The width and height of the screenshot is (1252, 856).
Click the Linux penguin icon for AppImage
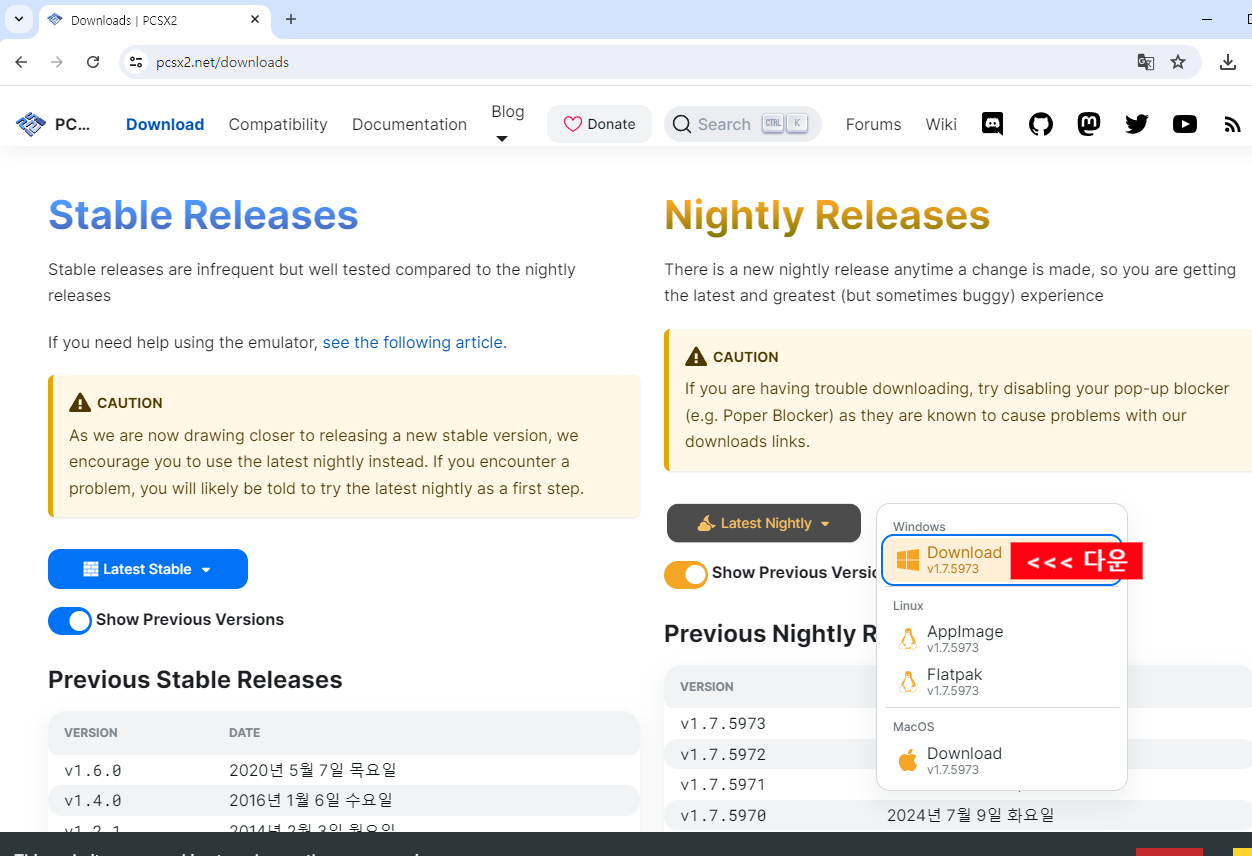(908, 639)
